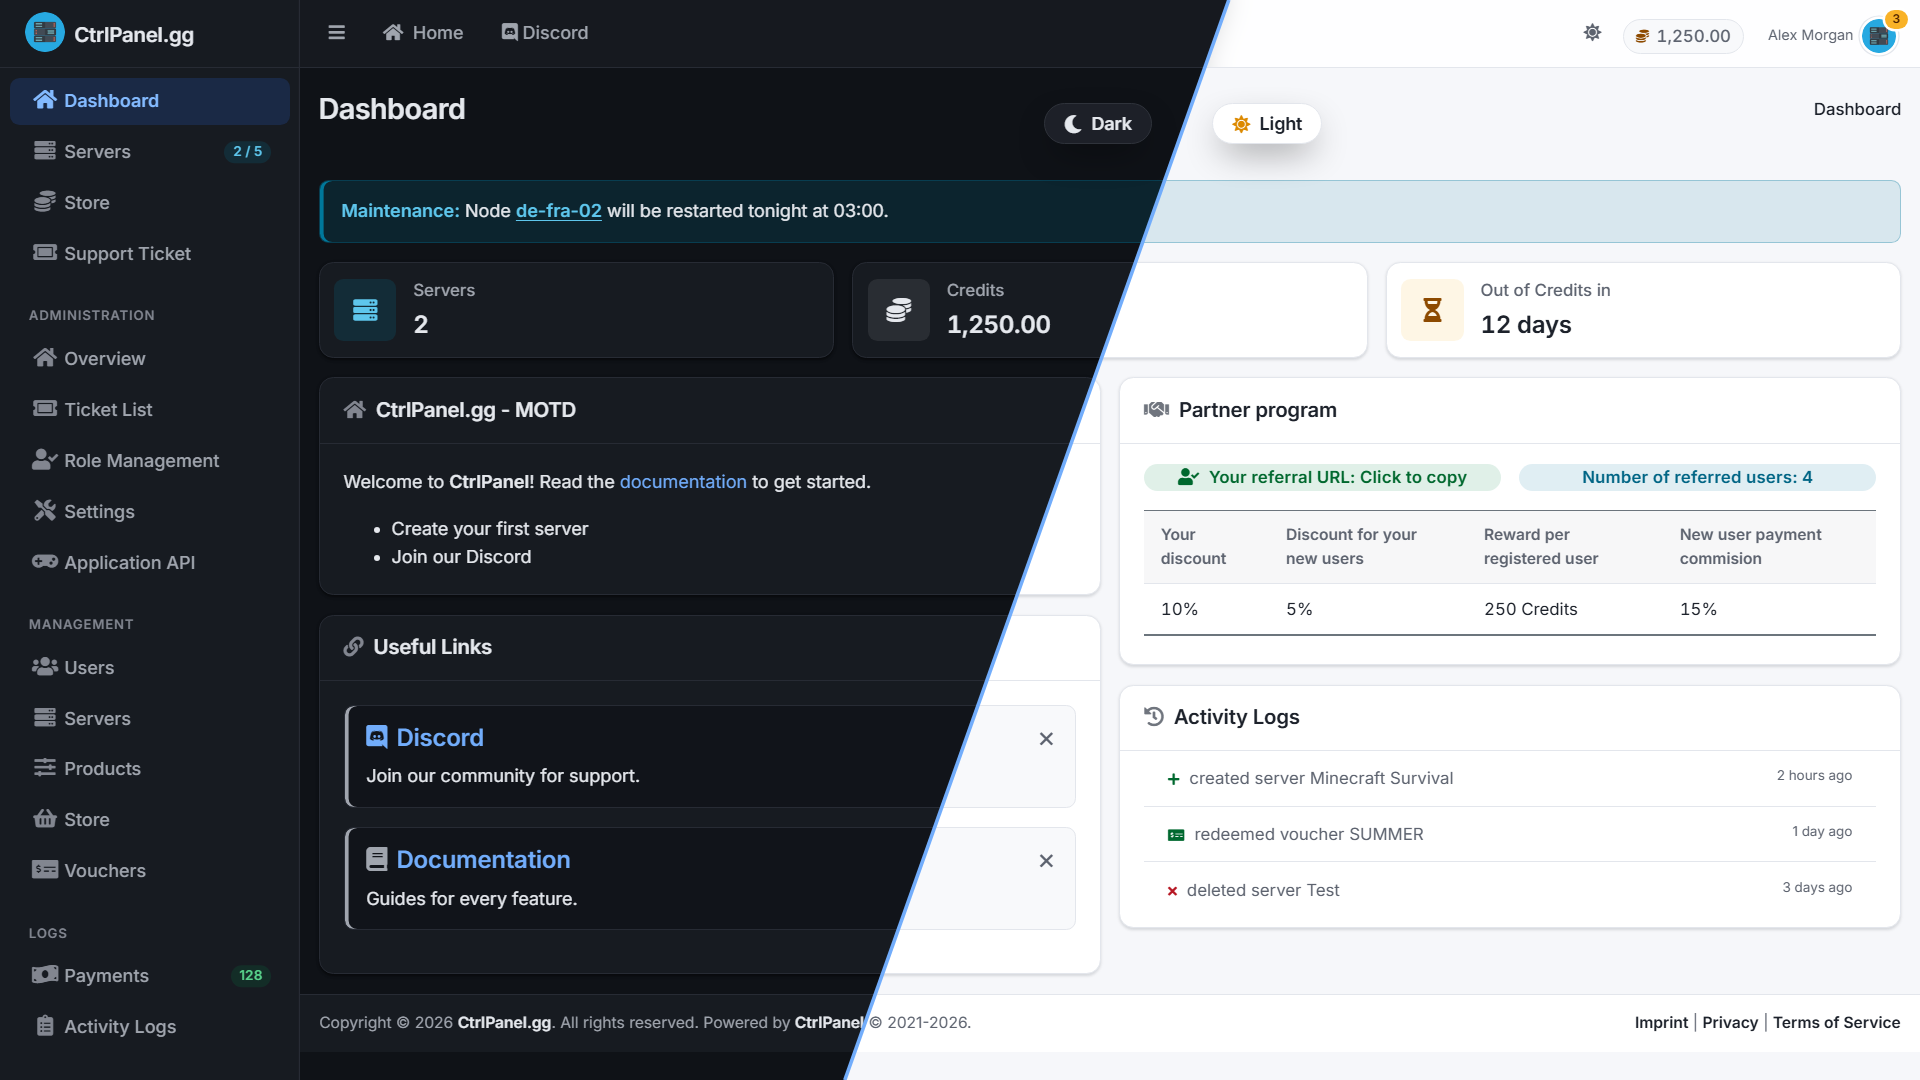Click the CtrlPanel.gg logo icon
The image size is (1920, 1080).
pos(45,33)
